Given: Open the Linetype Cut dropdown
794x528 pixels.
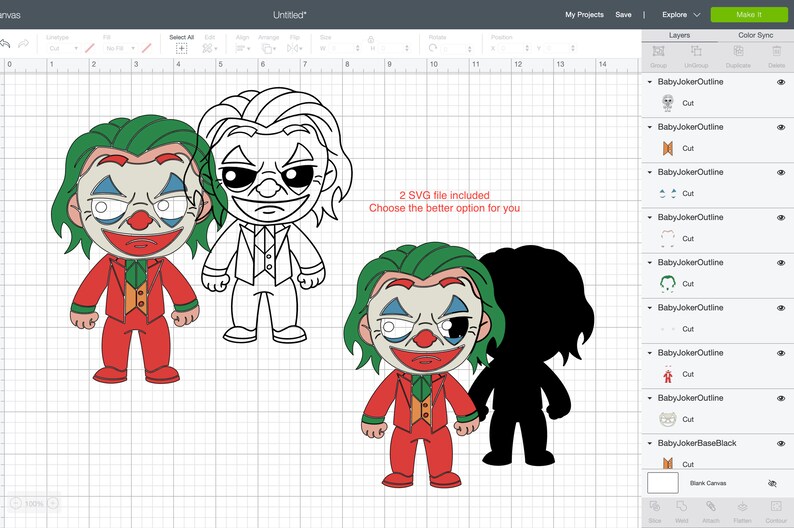Looking at the screenshot, I should pos(63,49).
